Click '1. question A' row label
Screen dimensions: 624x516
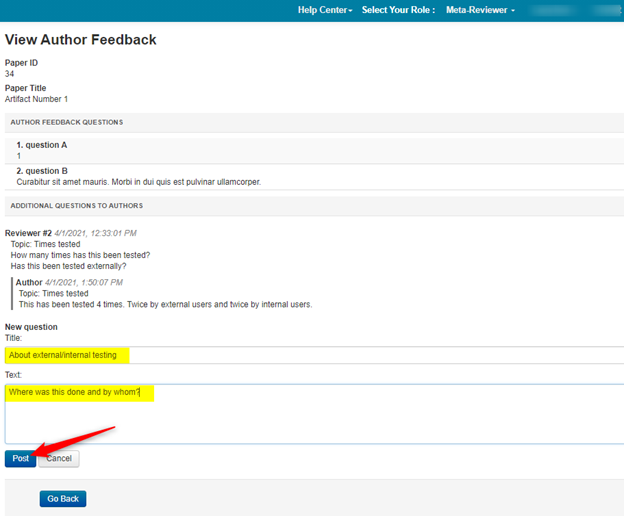point(42,145)
